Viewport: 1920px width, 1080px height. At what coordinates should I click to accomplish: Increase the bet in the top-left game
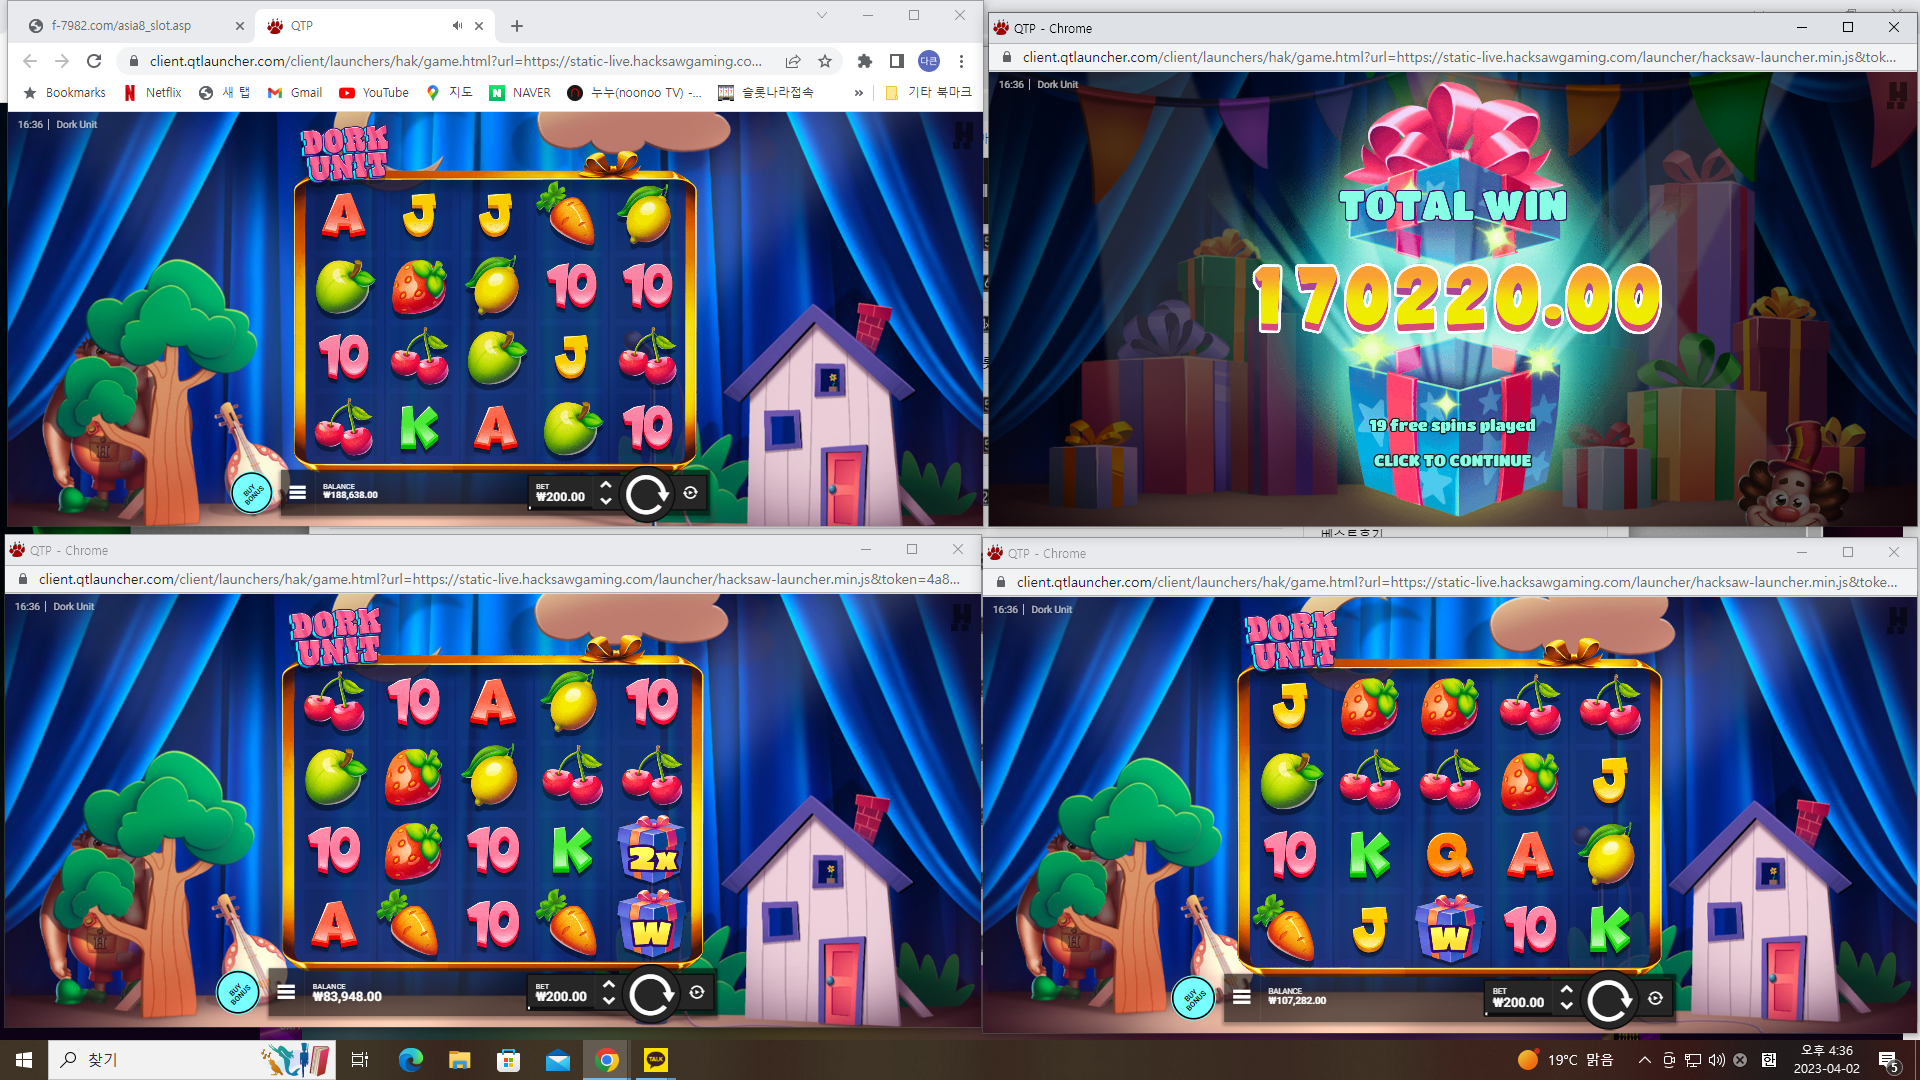(605, 484)
